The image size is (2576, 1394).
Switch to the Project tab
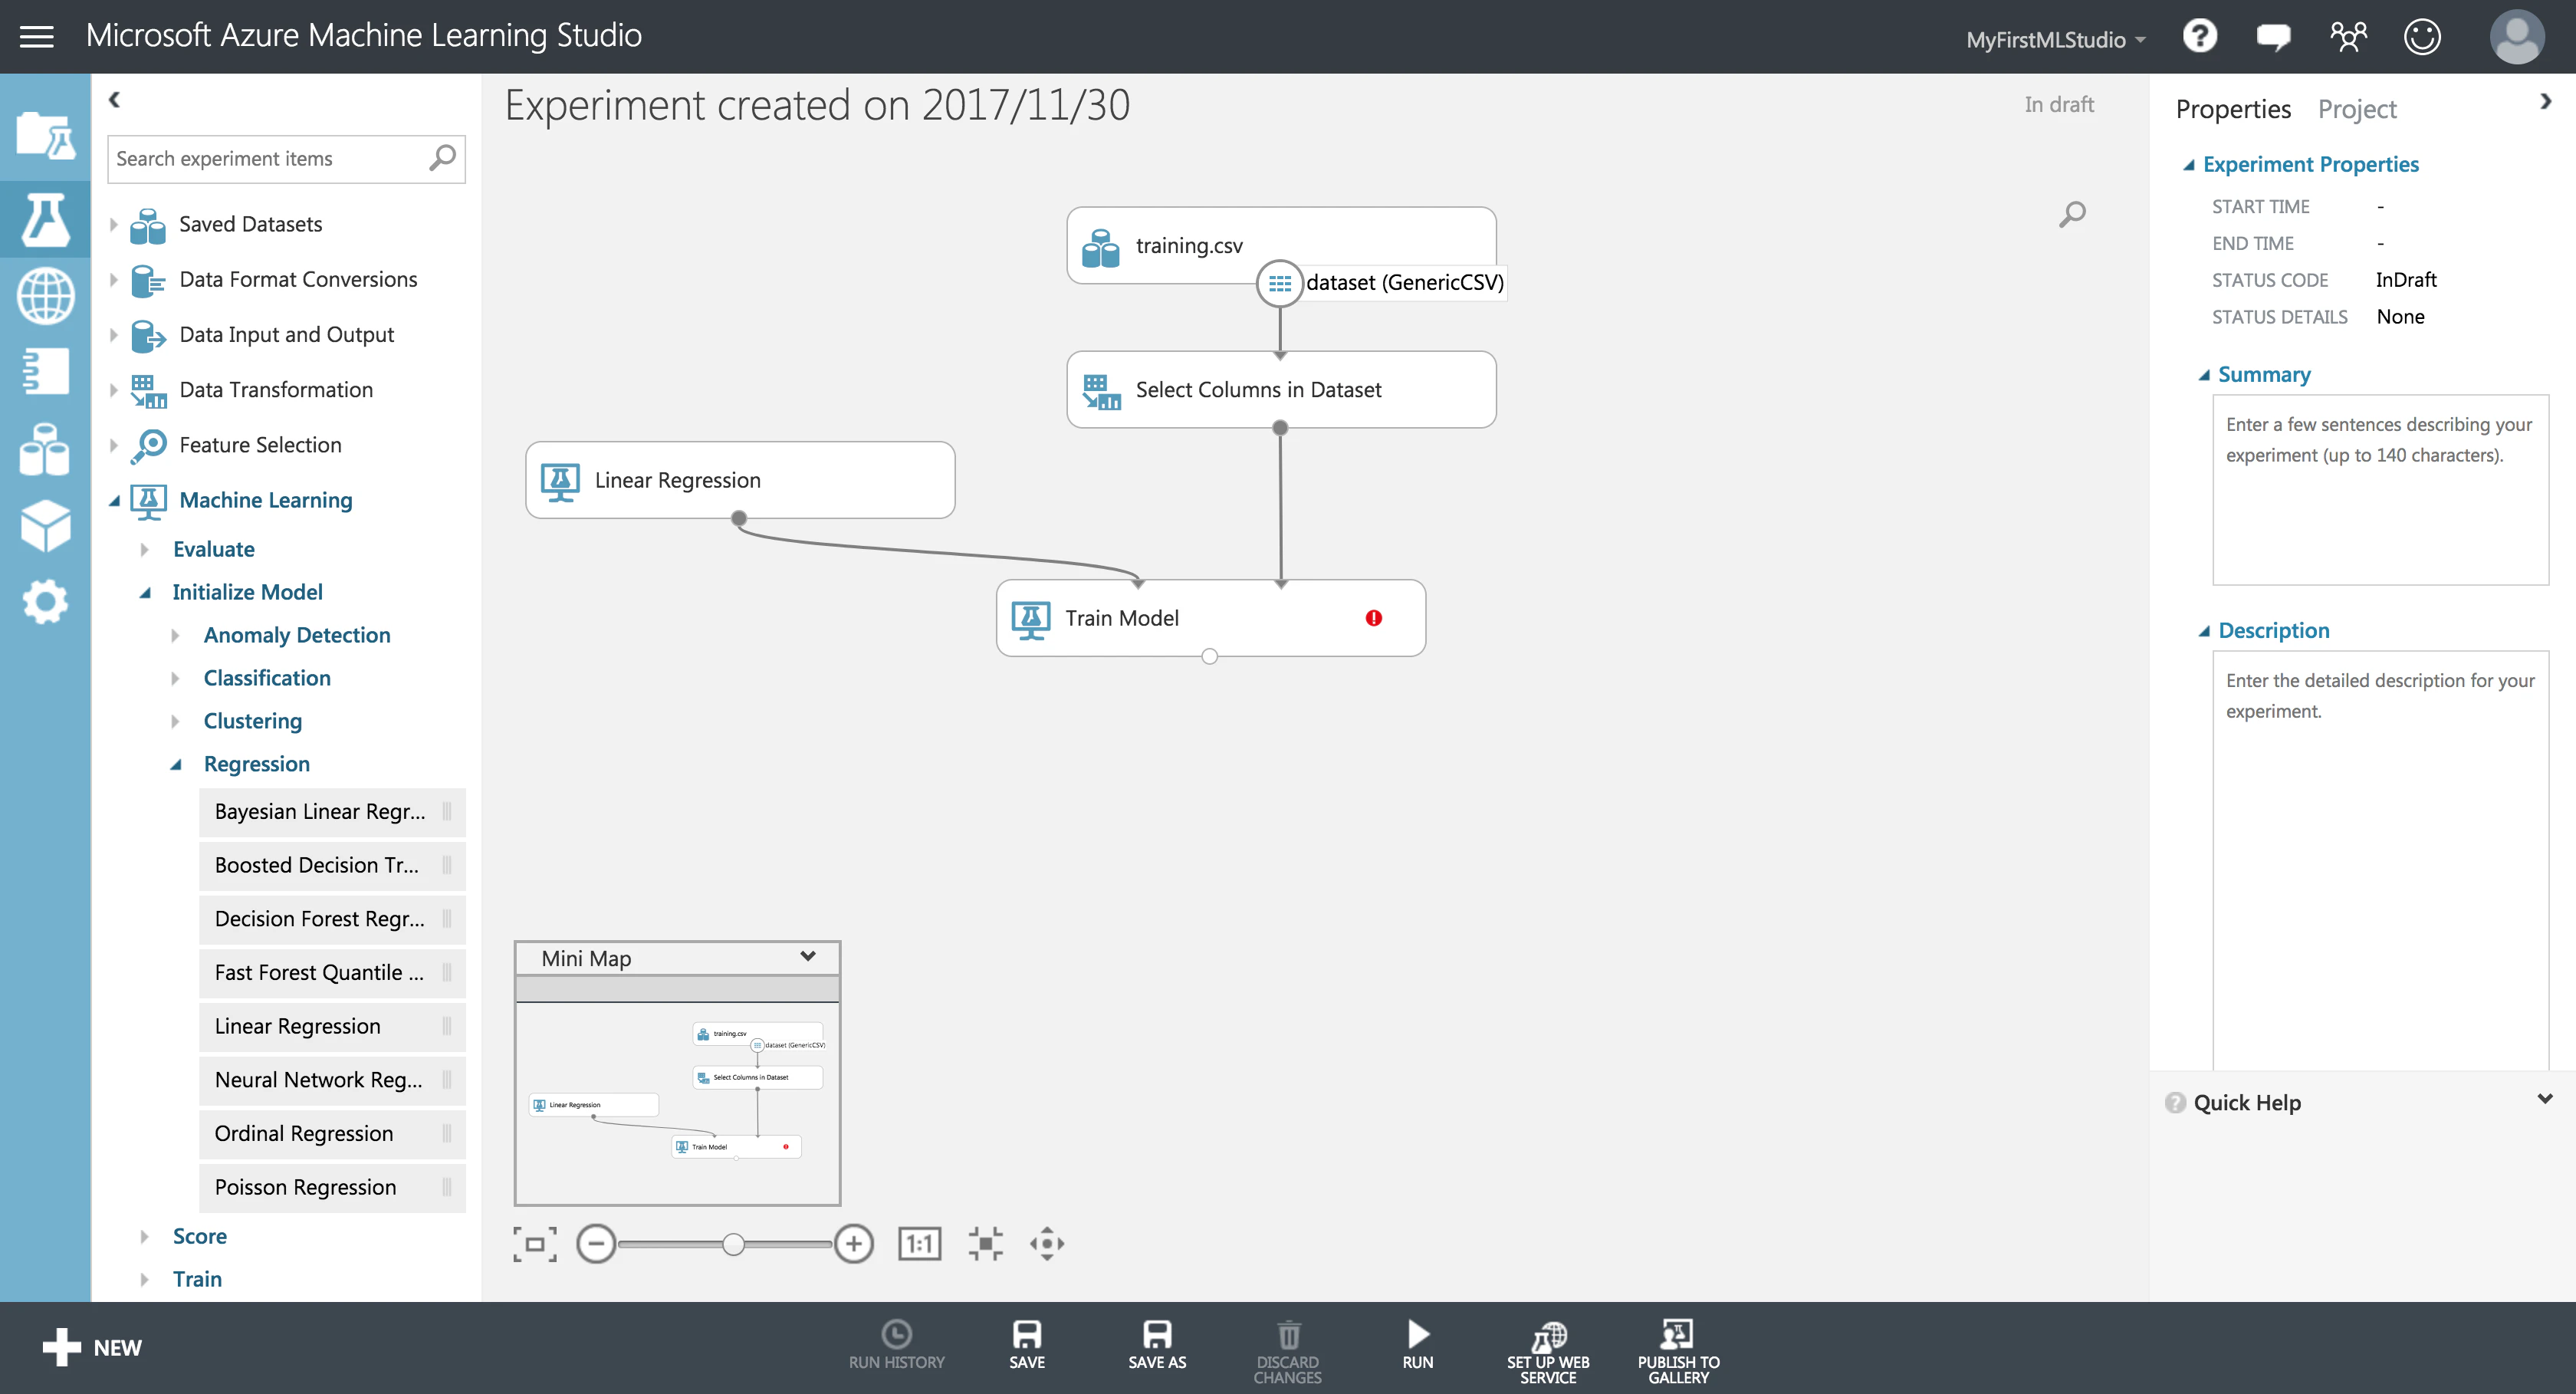(2357, 109)
